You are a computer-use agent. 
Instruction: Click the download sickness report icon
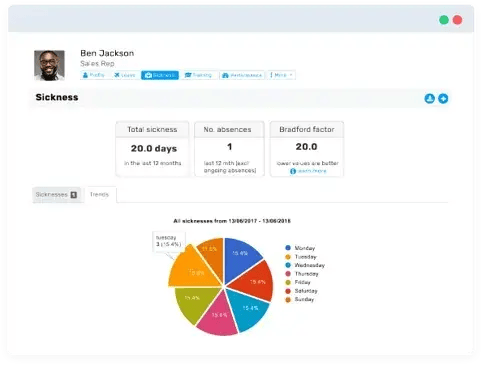click(429, 99)
